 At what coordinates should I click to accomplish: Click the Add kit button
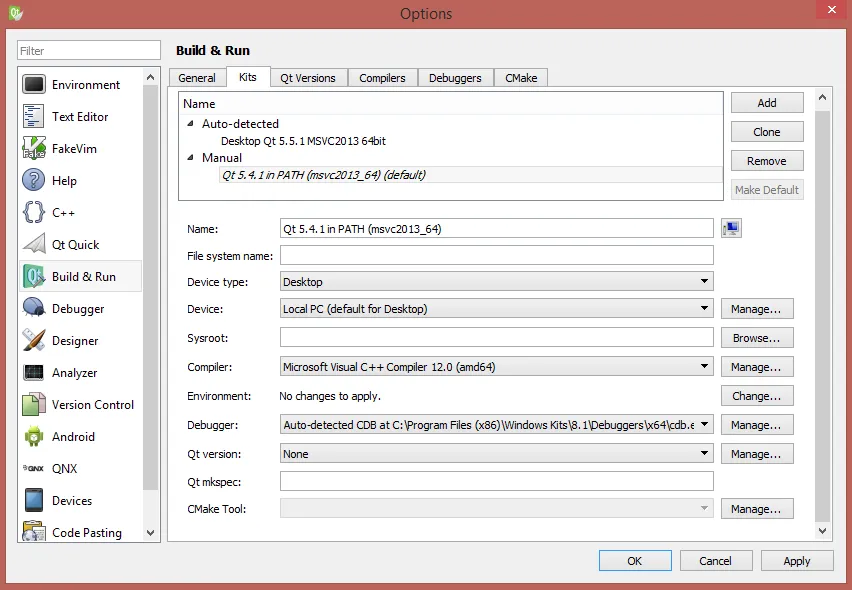pos(767,103)
